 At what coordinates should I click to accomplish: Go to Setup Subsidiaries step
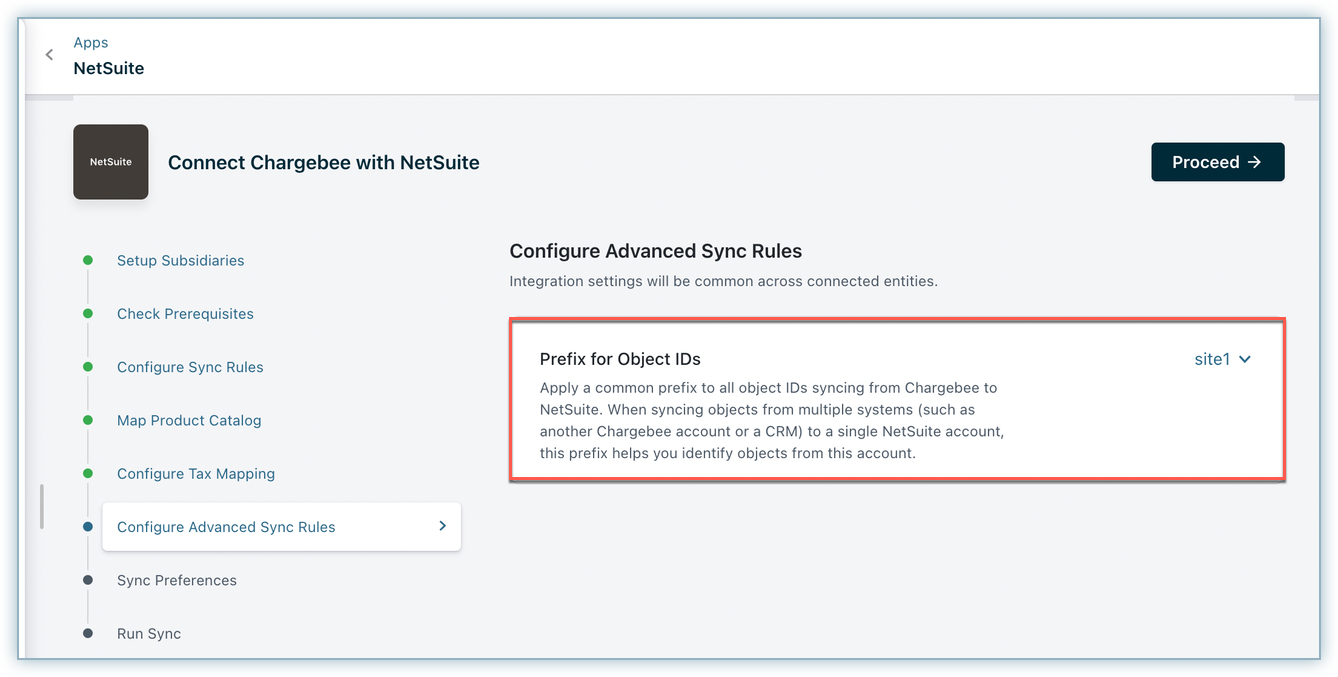pos(180,260)
